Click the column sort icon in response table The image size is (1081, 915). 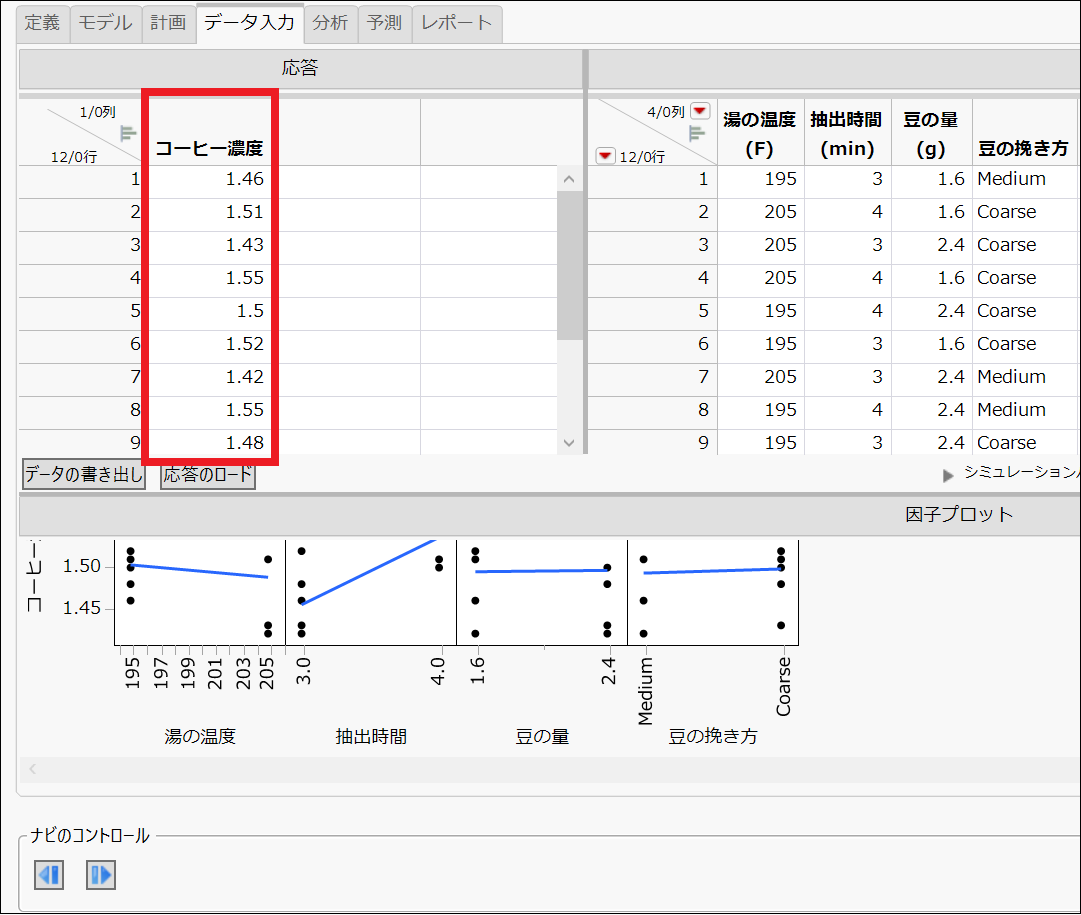(128, 133)
